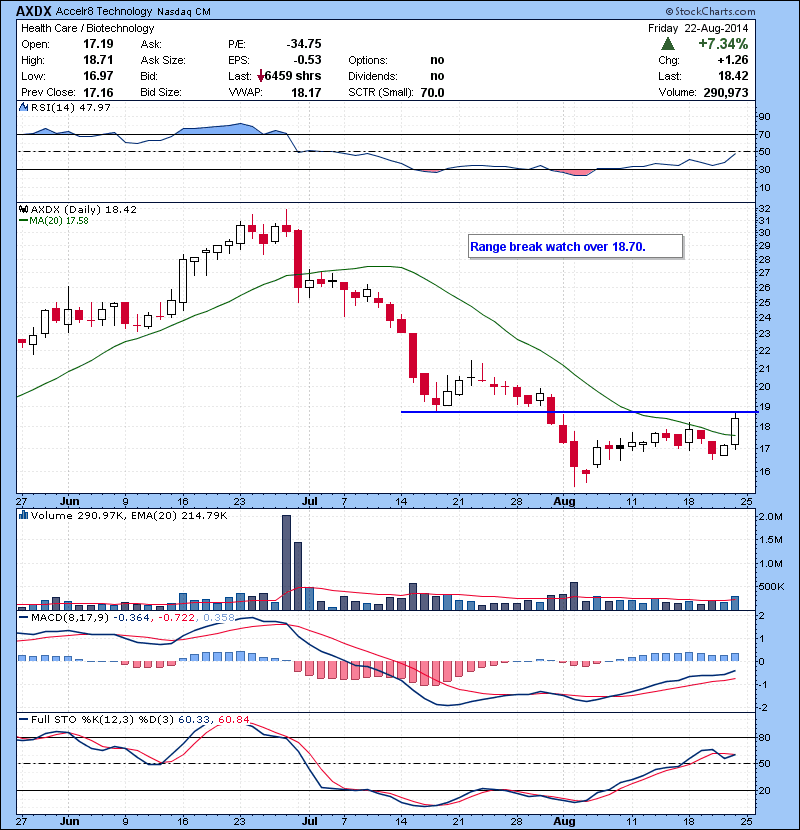
Task: Click the High value 18.71
Action: pos(98,60)
